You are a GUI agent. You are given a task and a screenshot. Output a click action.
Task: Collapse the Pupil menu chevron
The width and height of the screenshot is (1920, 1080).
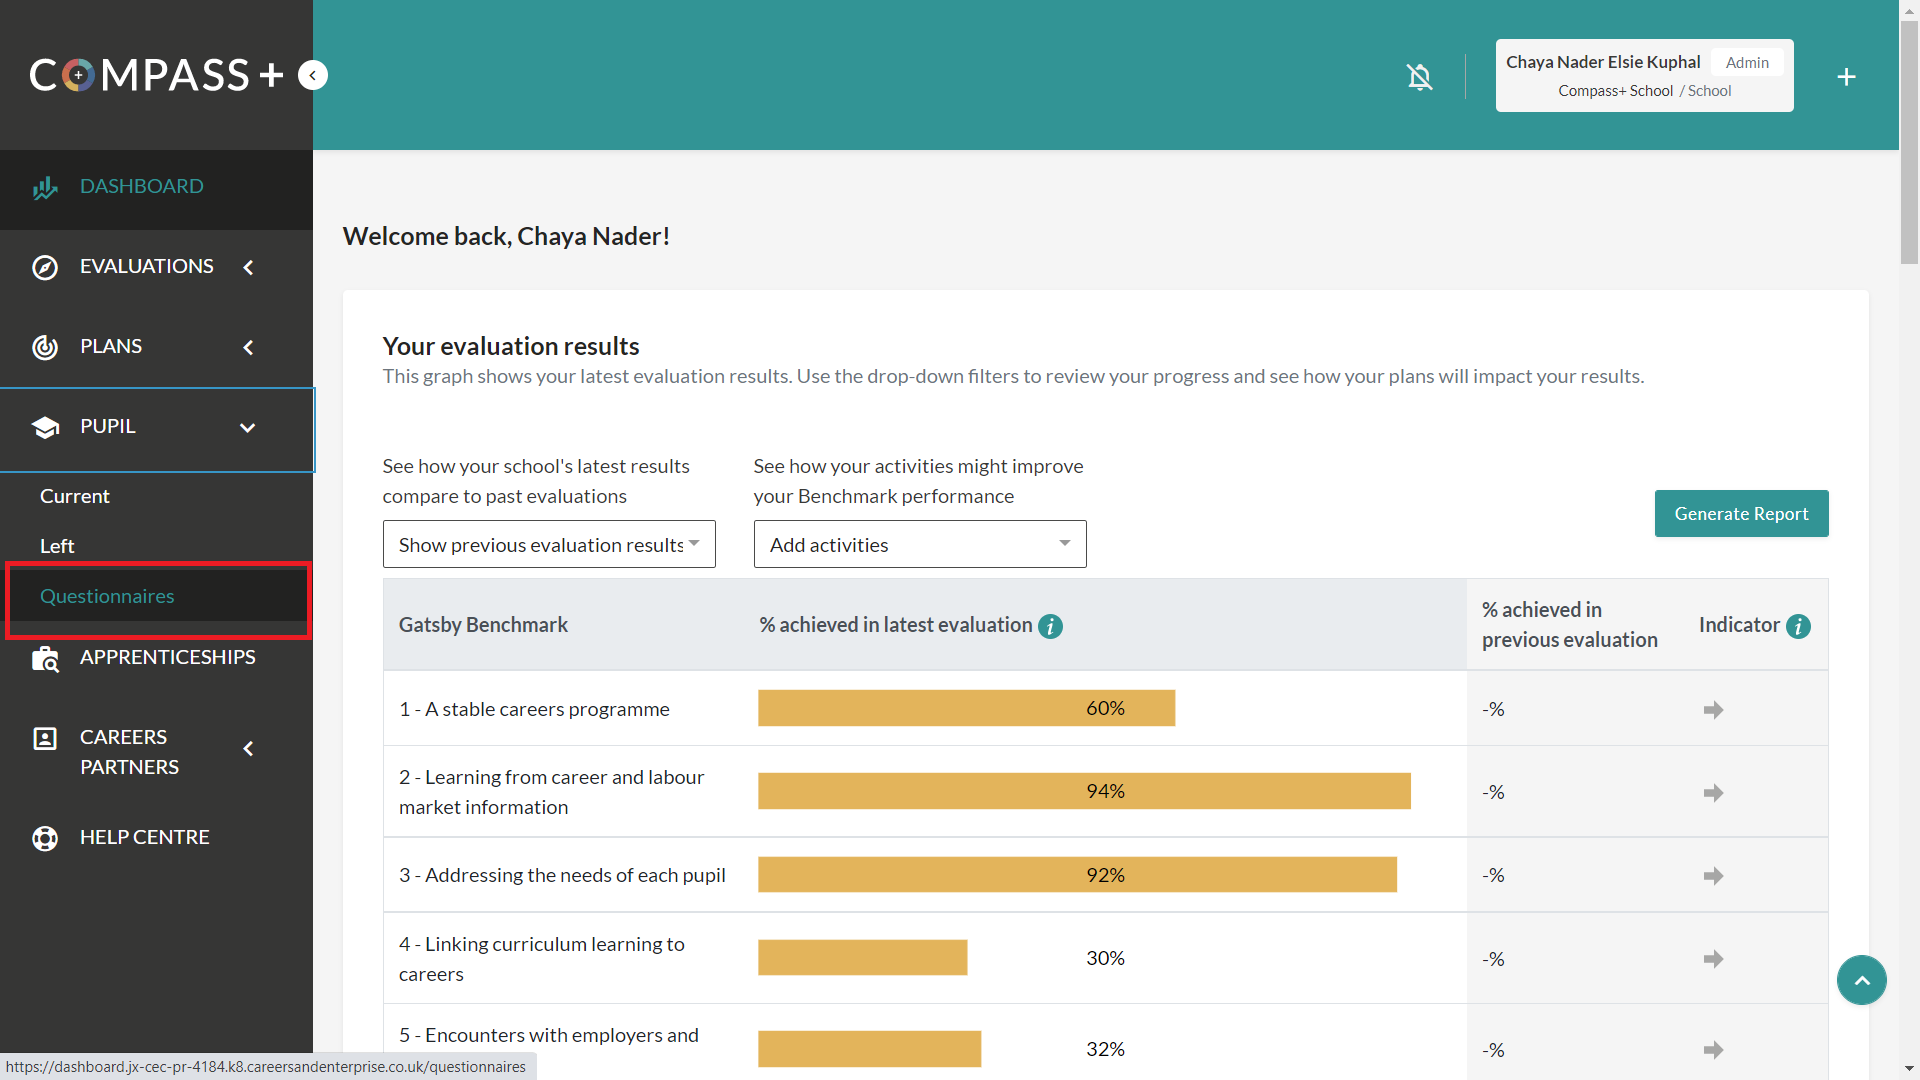click(x=248, y=428)
